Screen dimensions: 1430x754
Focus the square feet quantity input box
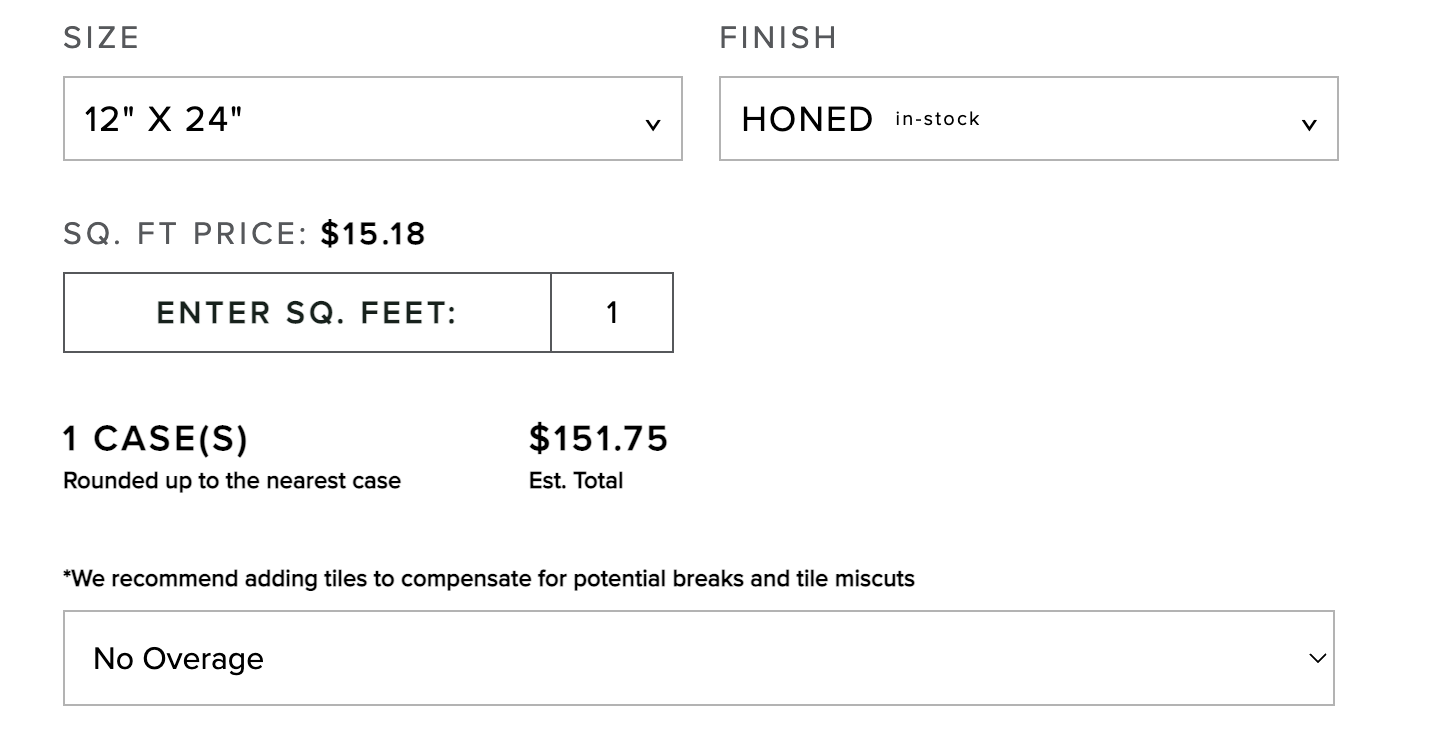(612, 313)
